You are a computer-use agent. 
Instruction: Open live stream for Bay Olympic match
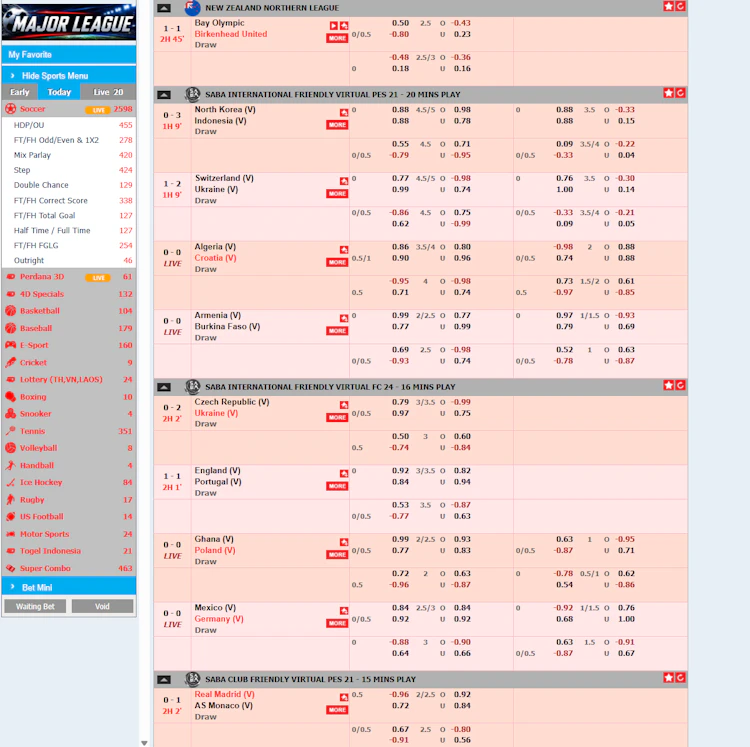pyautogui.click(x=334, y=25)
